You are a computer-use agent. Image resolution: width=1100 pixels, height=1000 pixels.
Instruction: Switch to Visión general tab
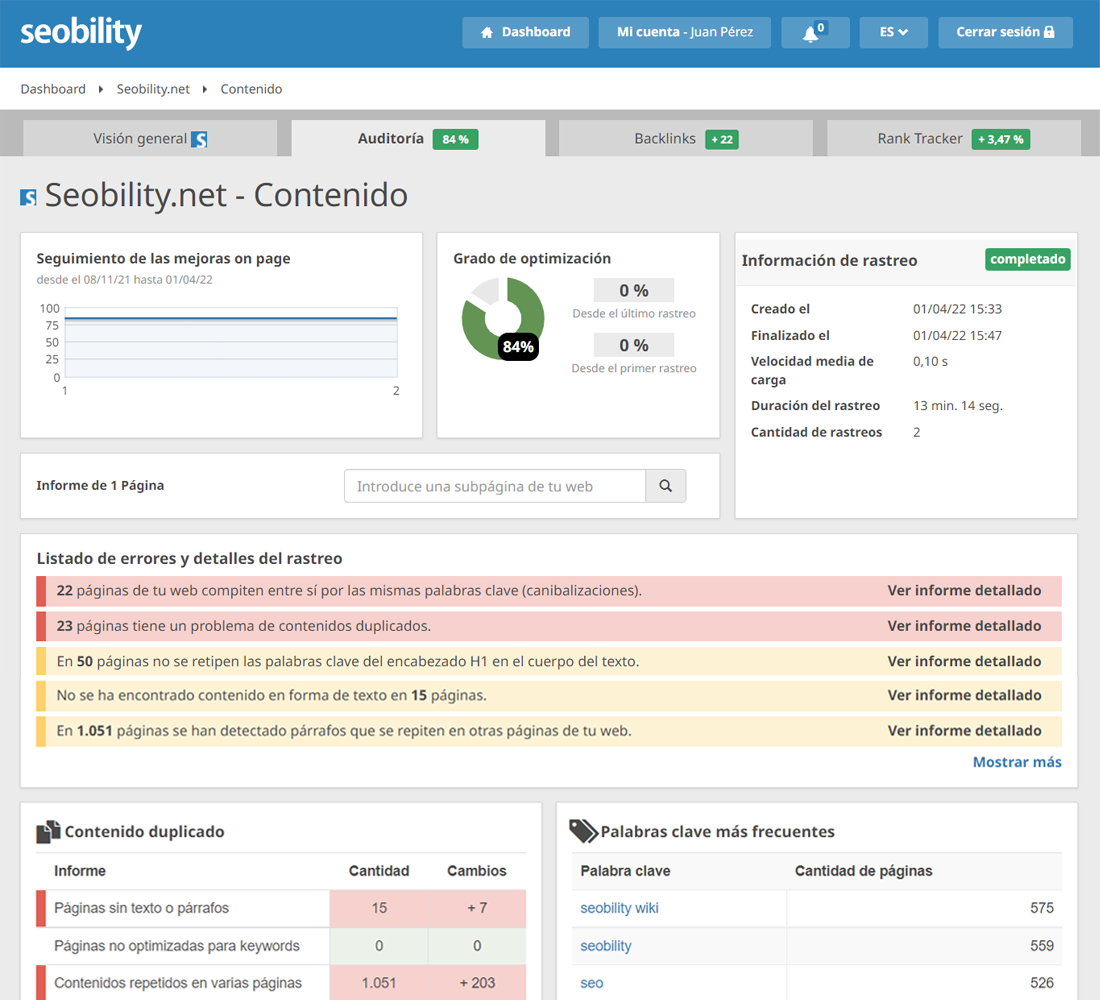150,138
